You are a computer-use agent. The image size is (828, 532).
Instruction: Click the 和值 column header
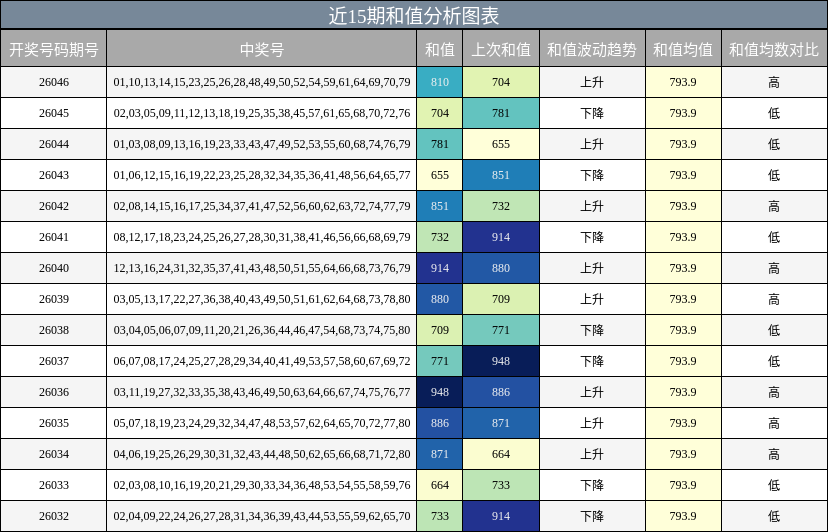coord(439,49)
